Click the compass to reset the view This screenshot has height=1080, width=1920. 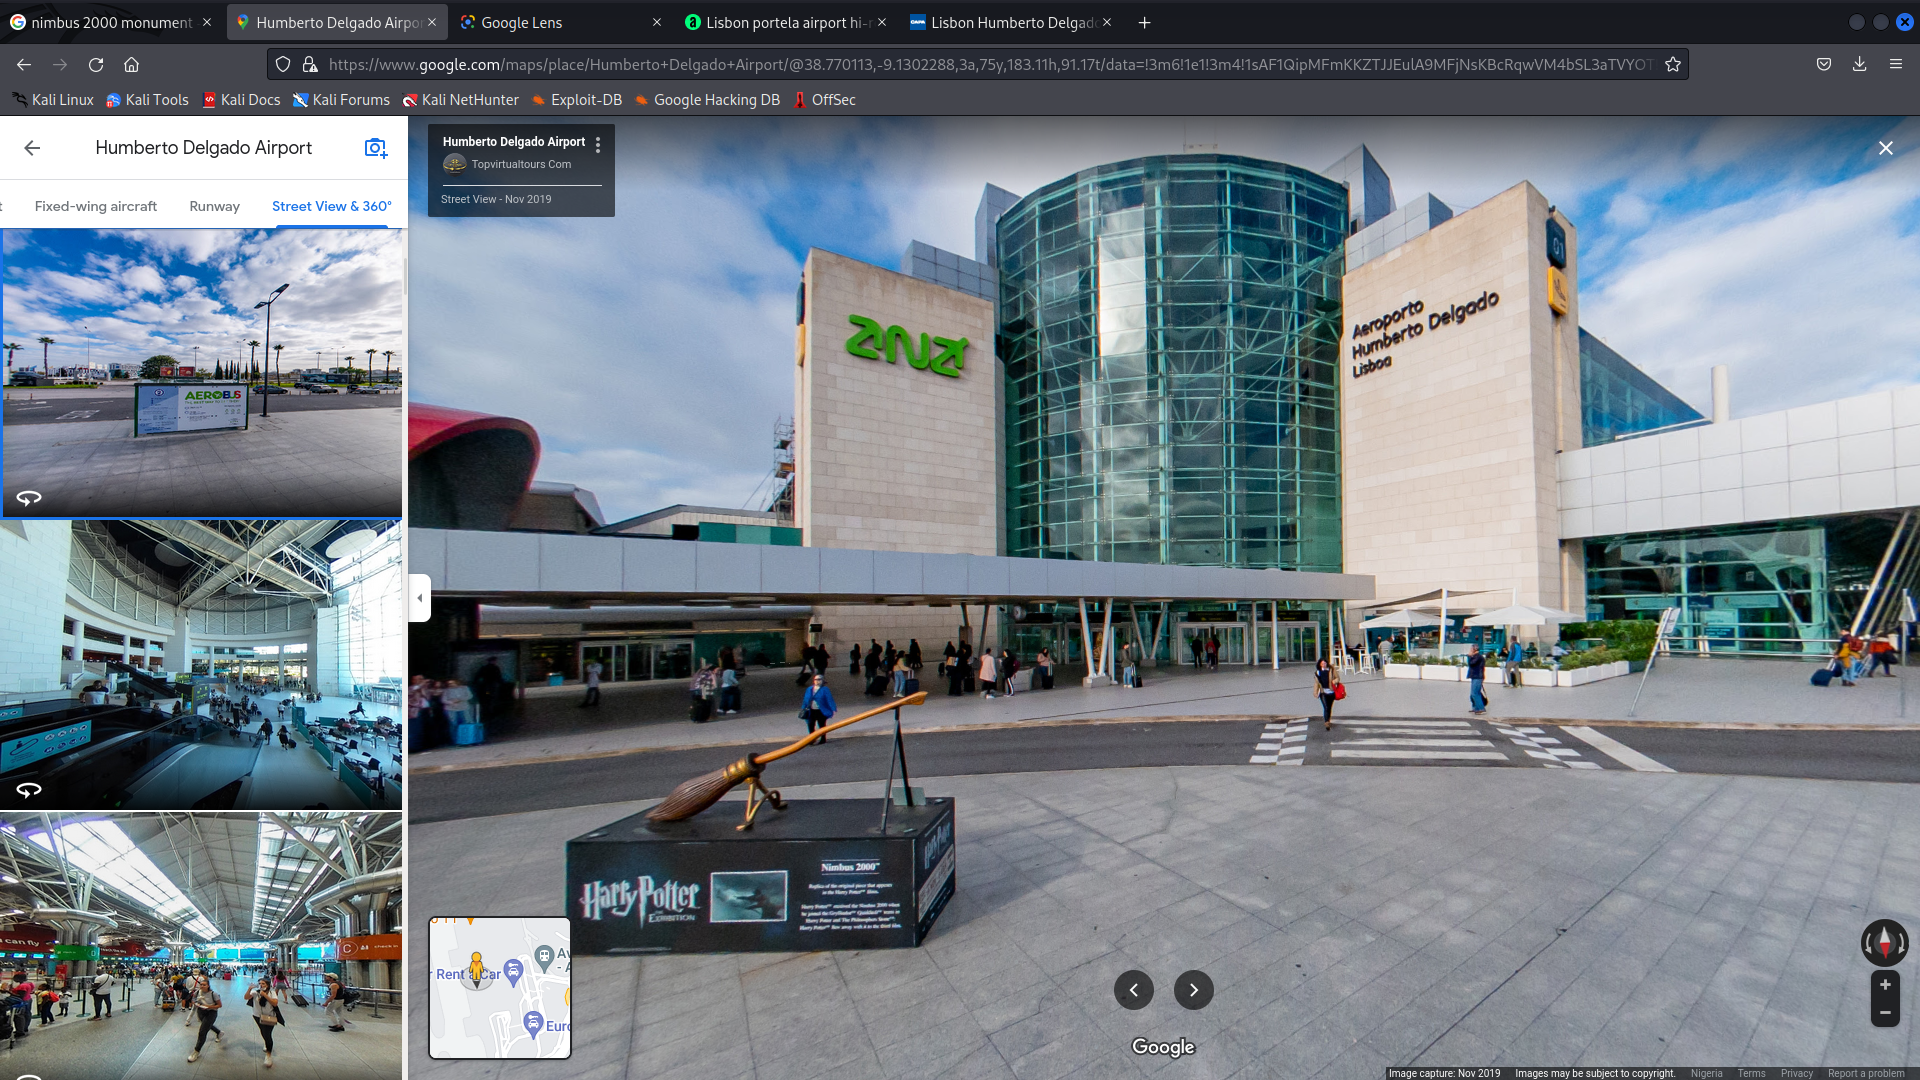(1884, 942)
